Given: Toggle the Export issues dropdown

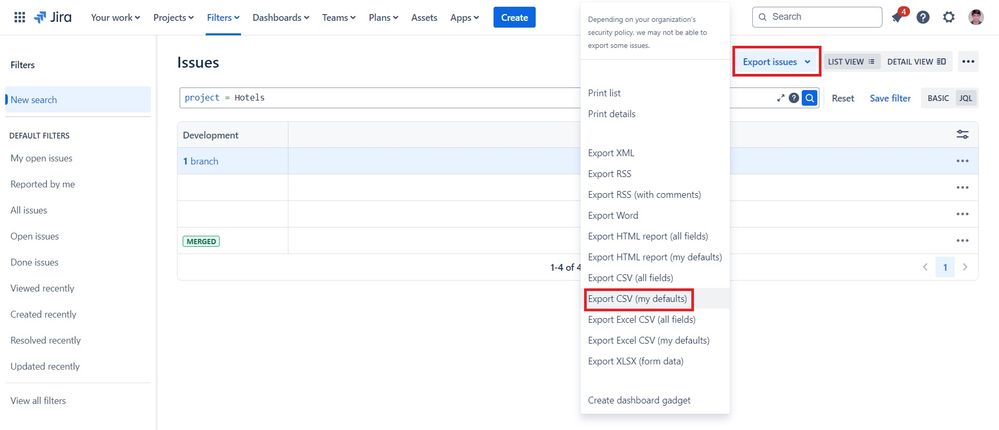Looking at the screenshot, I should (x=777, y=62).
